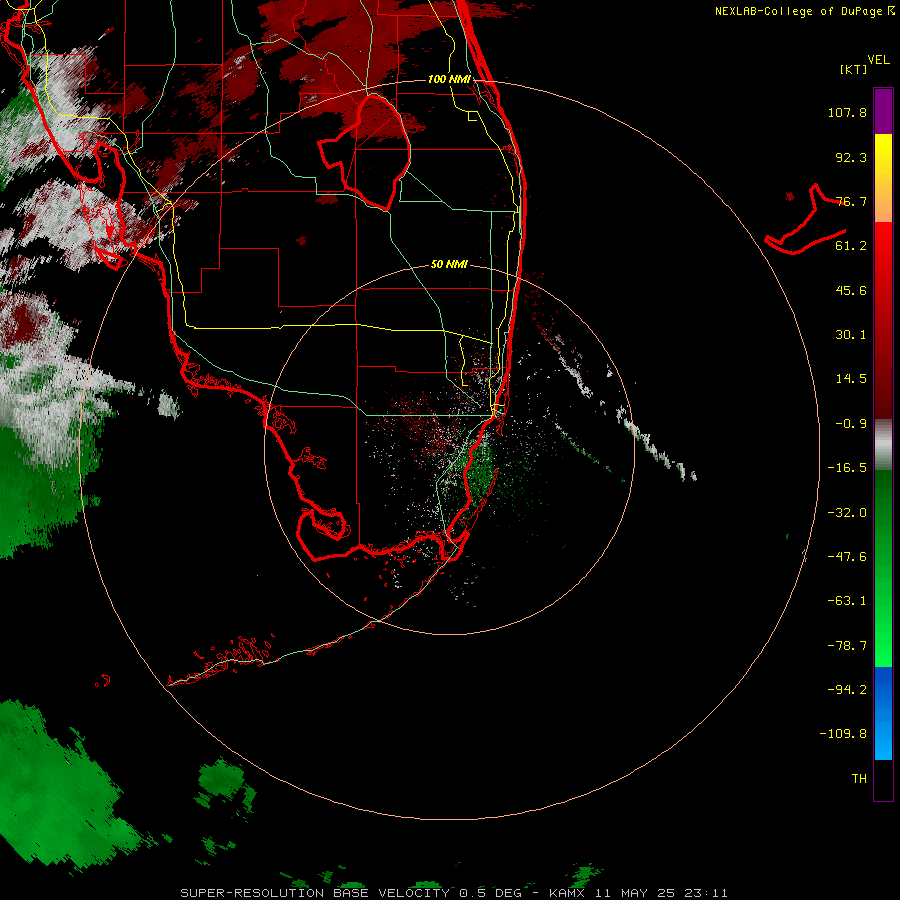Viewport: 900px width, 900px height.
Task: Select the -47.6 velocity scale value
Action: (x=847, y=557)
